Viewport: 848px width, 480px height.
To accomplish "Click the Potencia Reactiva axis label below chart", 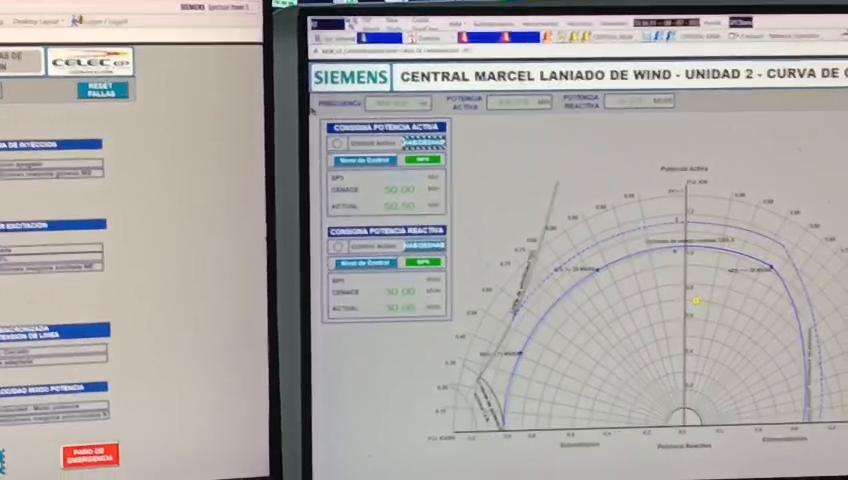I will [x=684, y=446].
